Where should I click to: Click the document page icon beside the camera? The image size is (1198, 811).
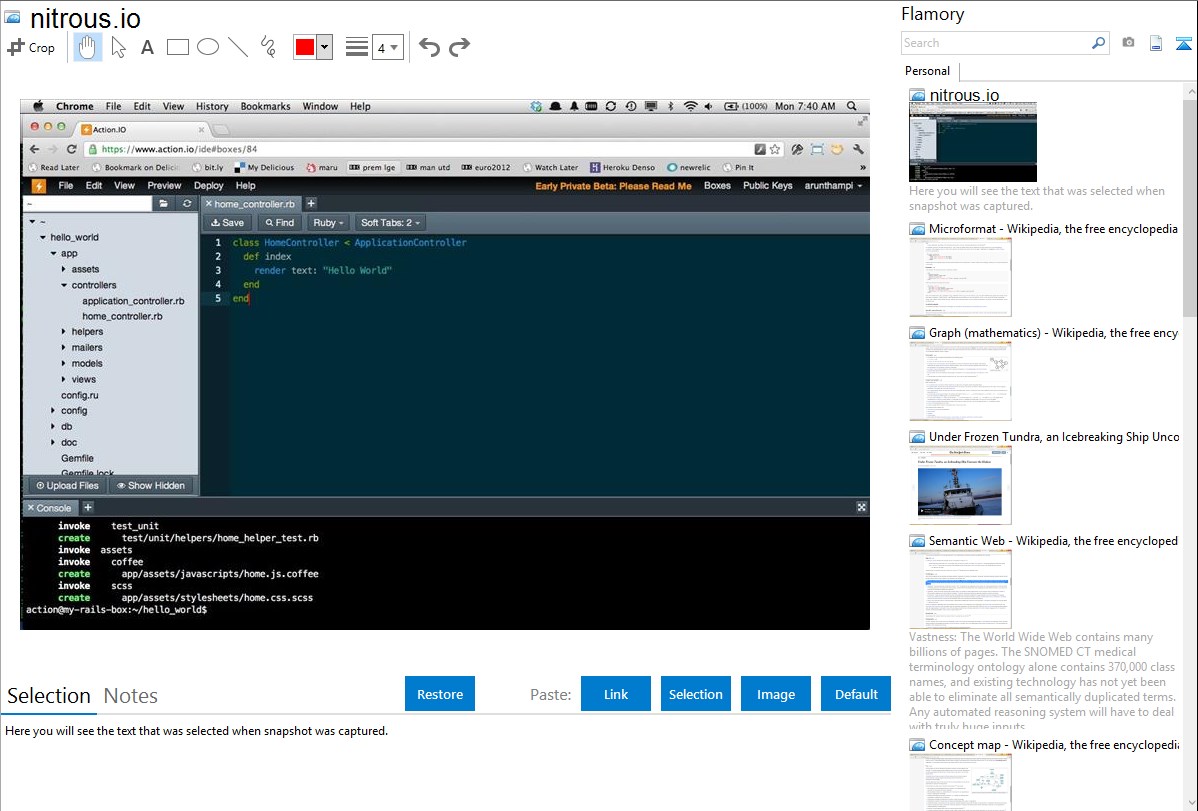[x=1156, y=43]
